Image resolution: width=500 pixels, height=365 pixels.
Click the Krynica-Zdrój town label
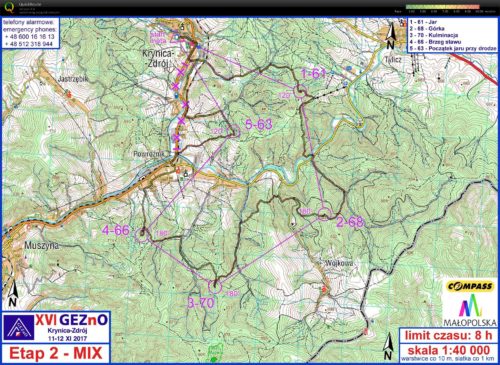point(157,58)
